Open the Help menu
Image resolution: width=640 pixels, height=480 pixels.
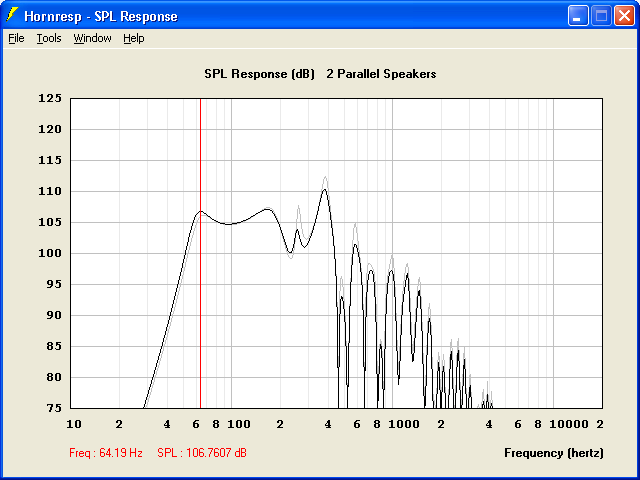[x=134, y=38]
